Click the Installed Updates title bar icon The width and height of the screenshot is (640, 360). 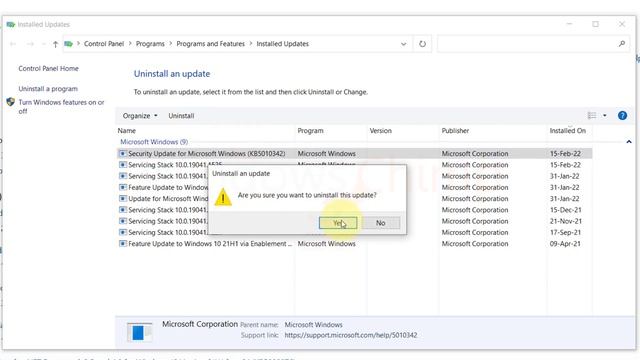point(11,24)
